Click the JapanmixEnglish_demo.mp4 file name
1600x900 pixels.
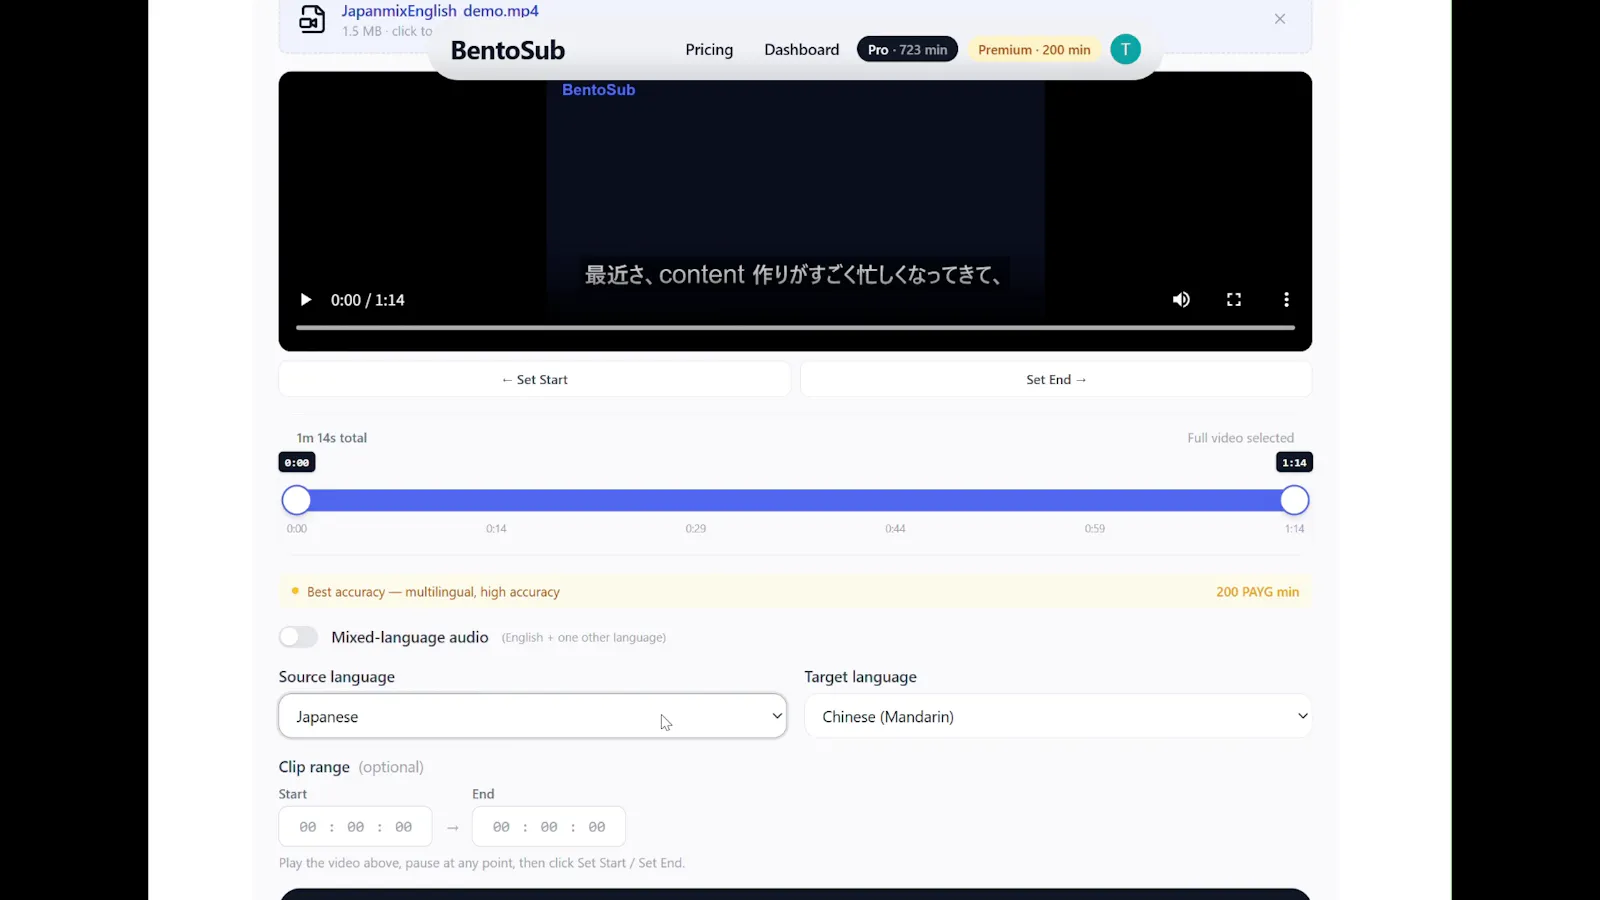(440, 11)
